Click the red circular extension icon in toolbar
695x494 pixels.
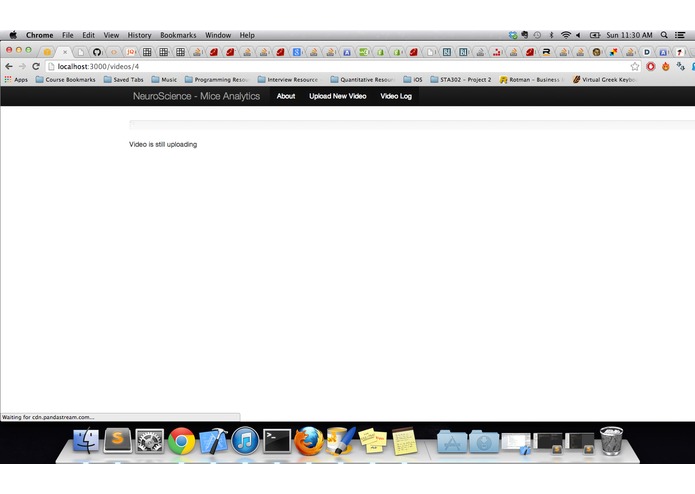coord(650,66)
